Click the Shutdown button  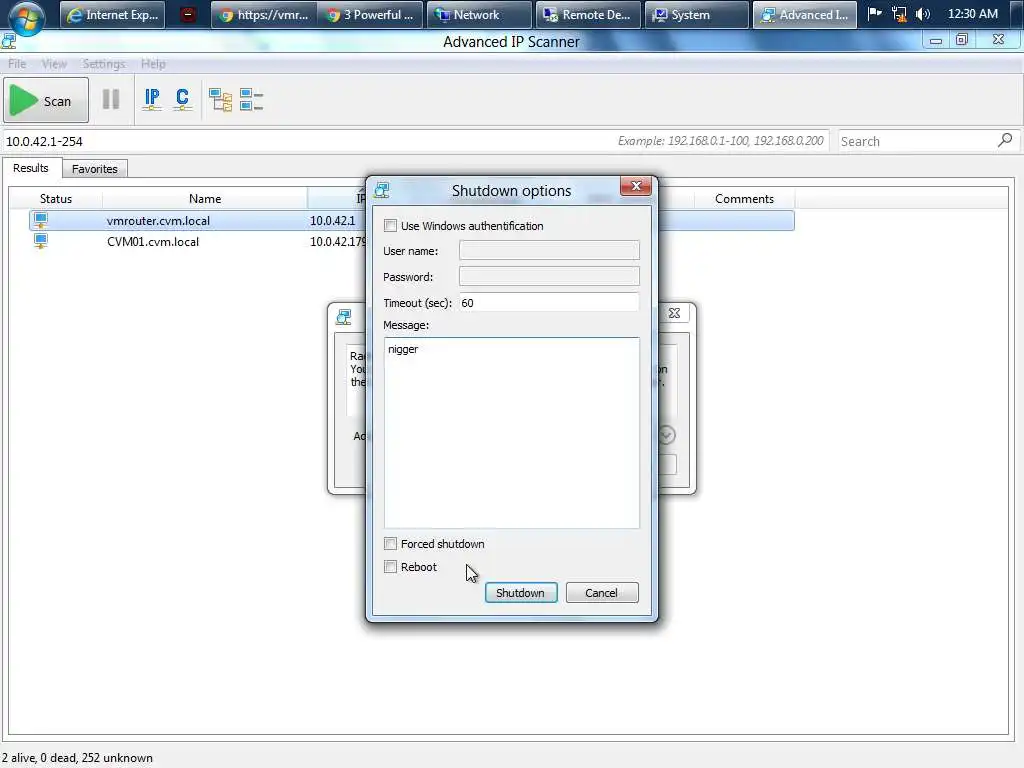pos(520,593)
